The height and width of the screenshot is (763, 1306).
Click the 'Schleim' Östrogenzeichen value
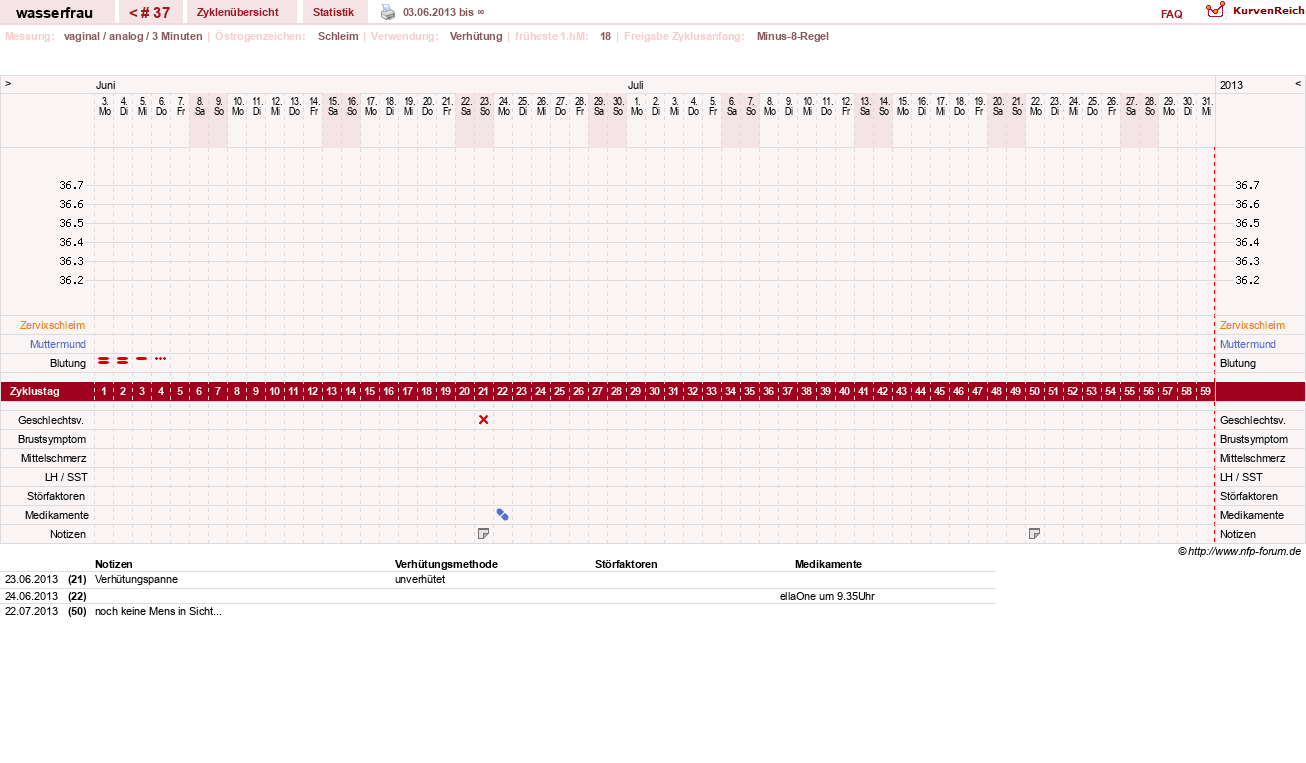338,36
